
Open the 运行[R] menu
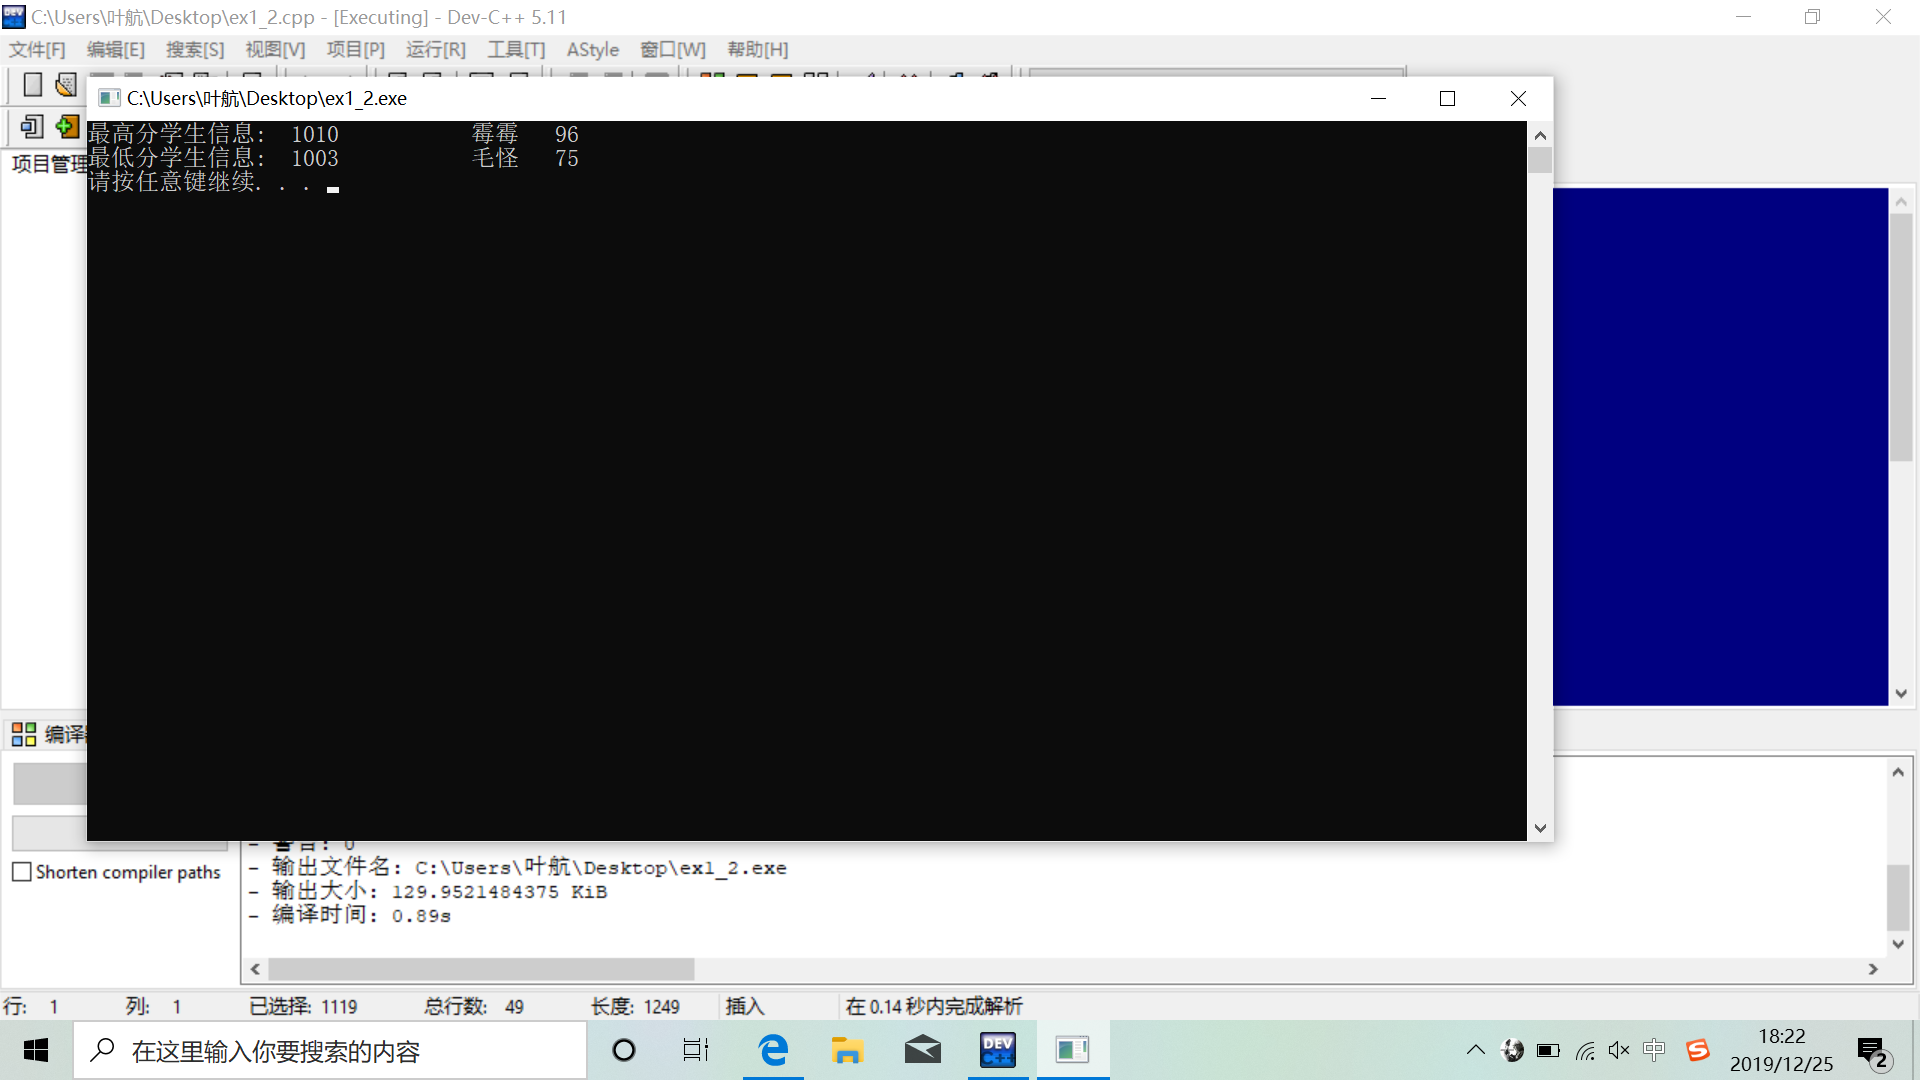pos(436,50)
